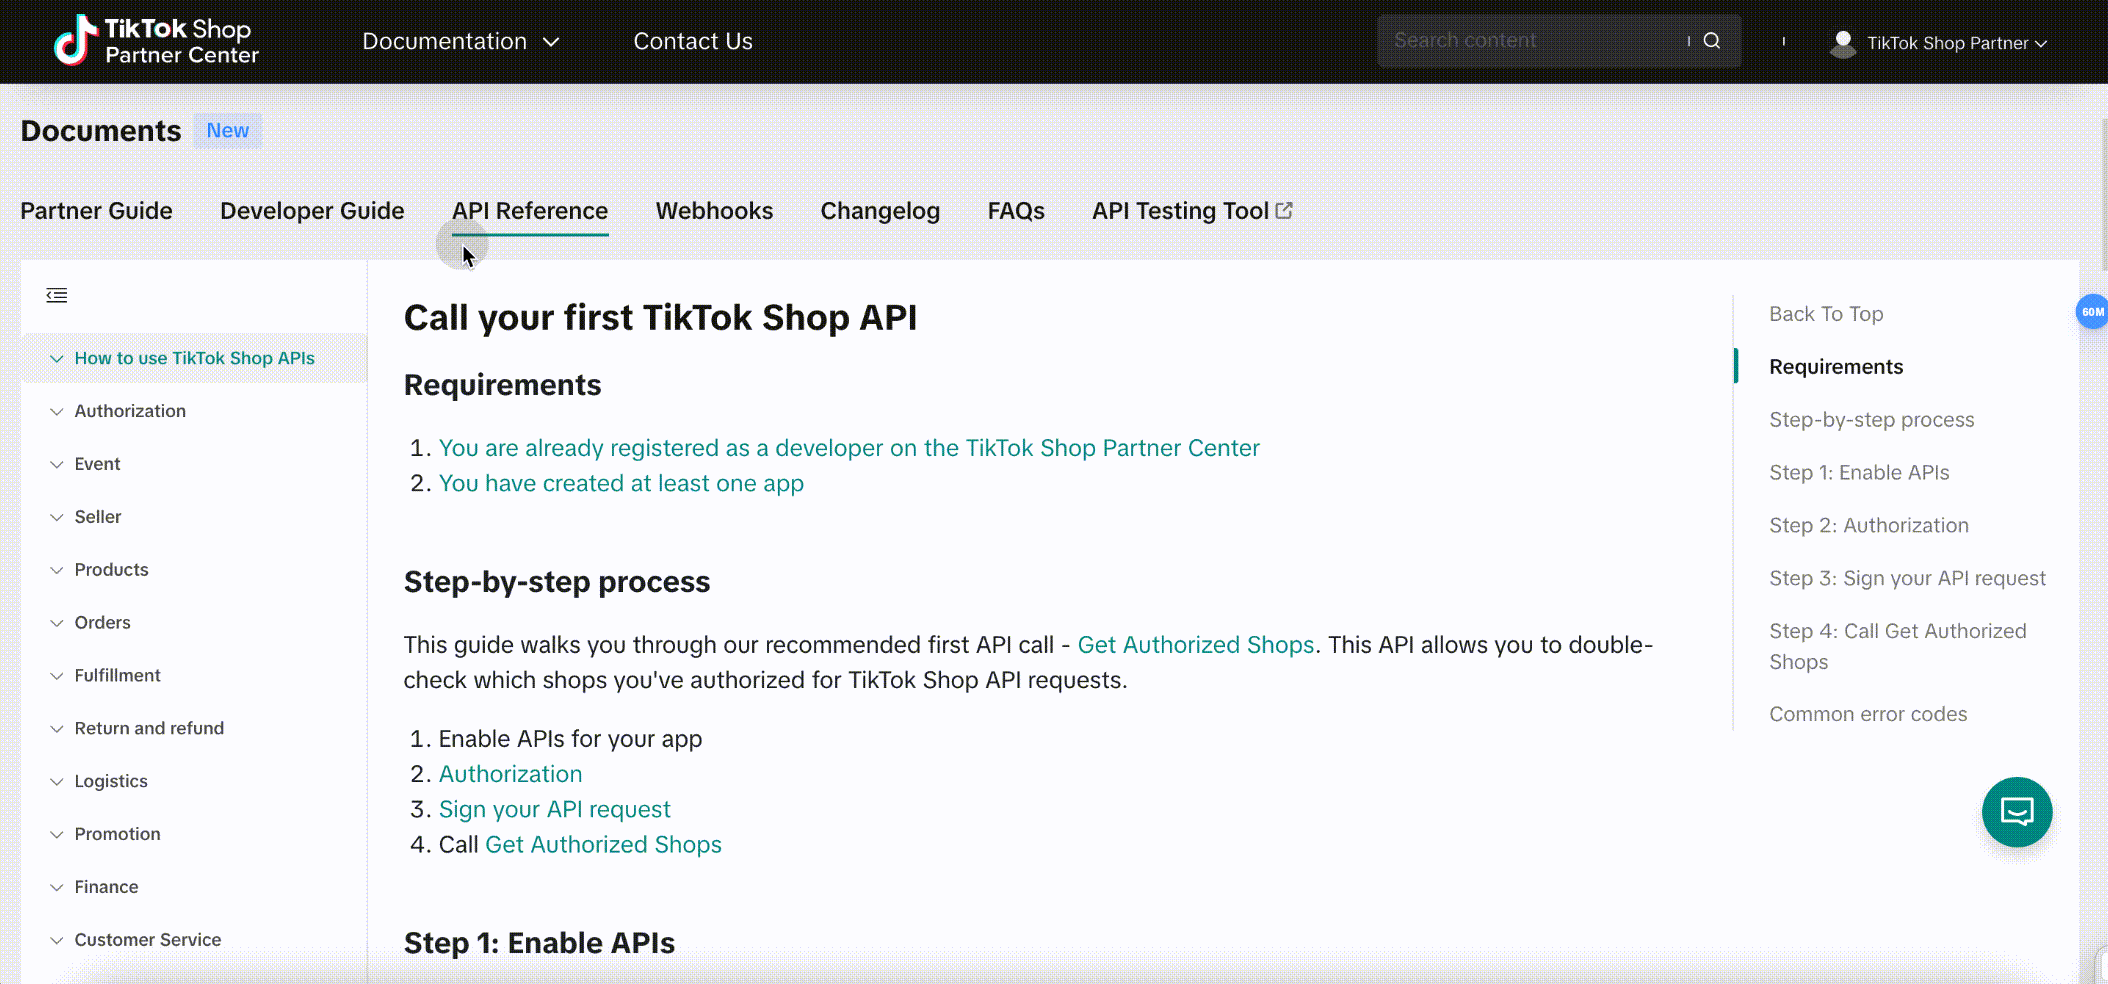Click into the Search content field

[x=1530, y=41]
